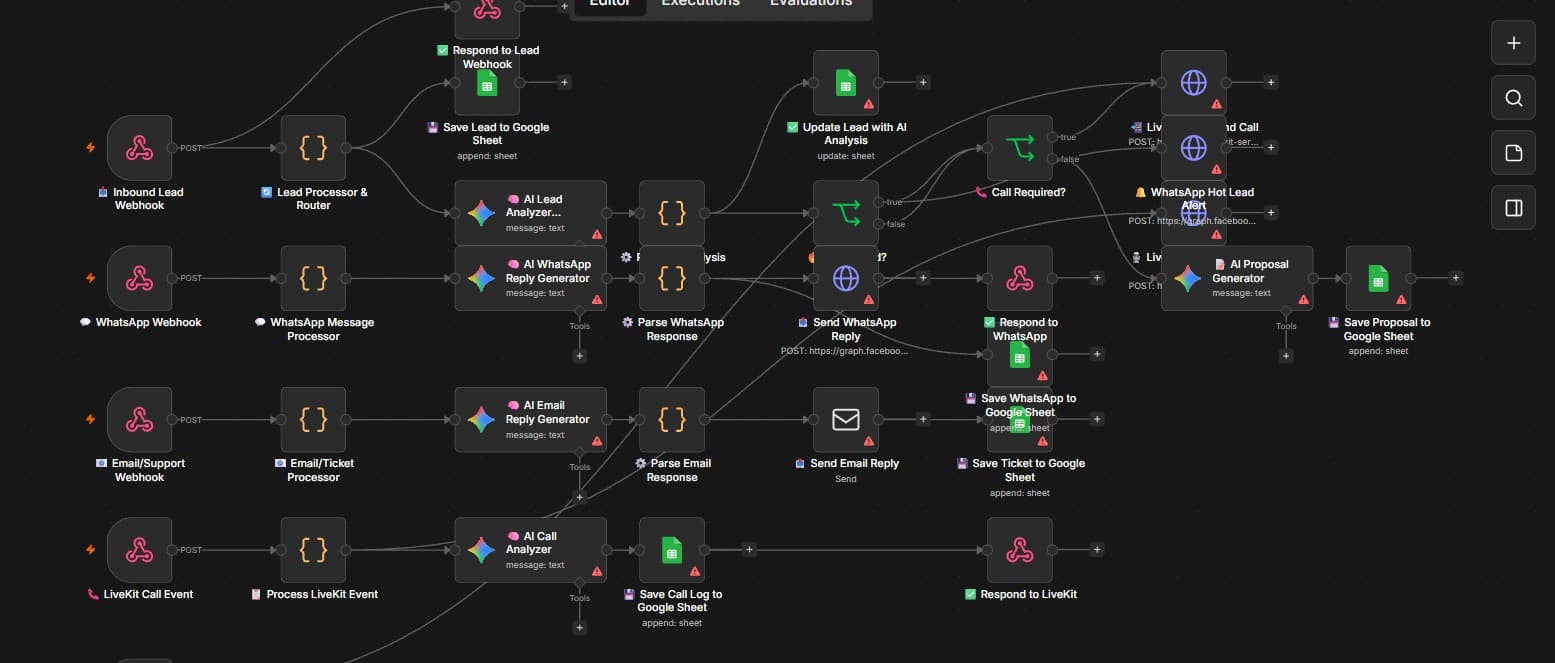Add a sticky note using the note icon

(x=1513, y=153)
